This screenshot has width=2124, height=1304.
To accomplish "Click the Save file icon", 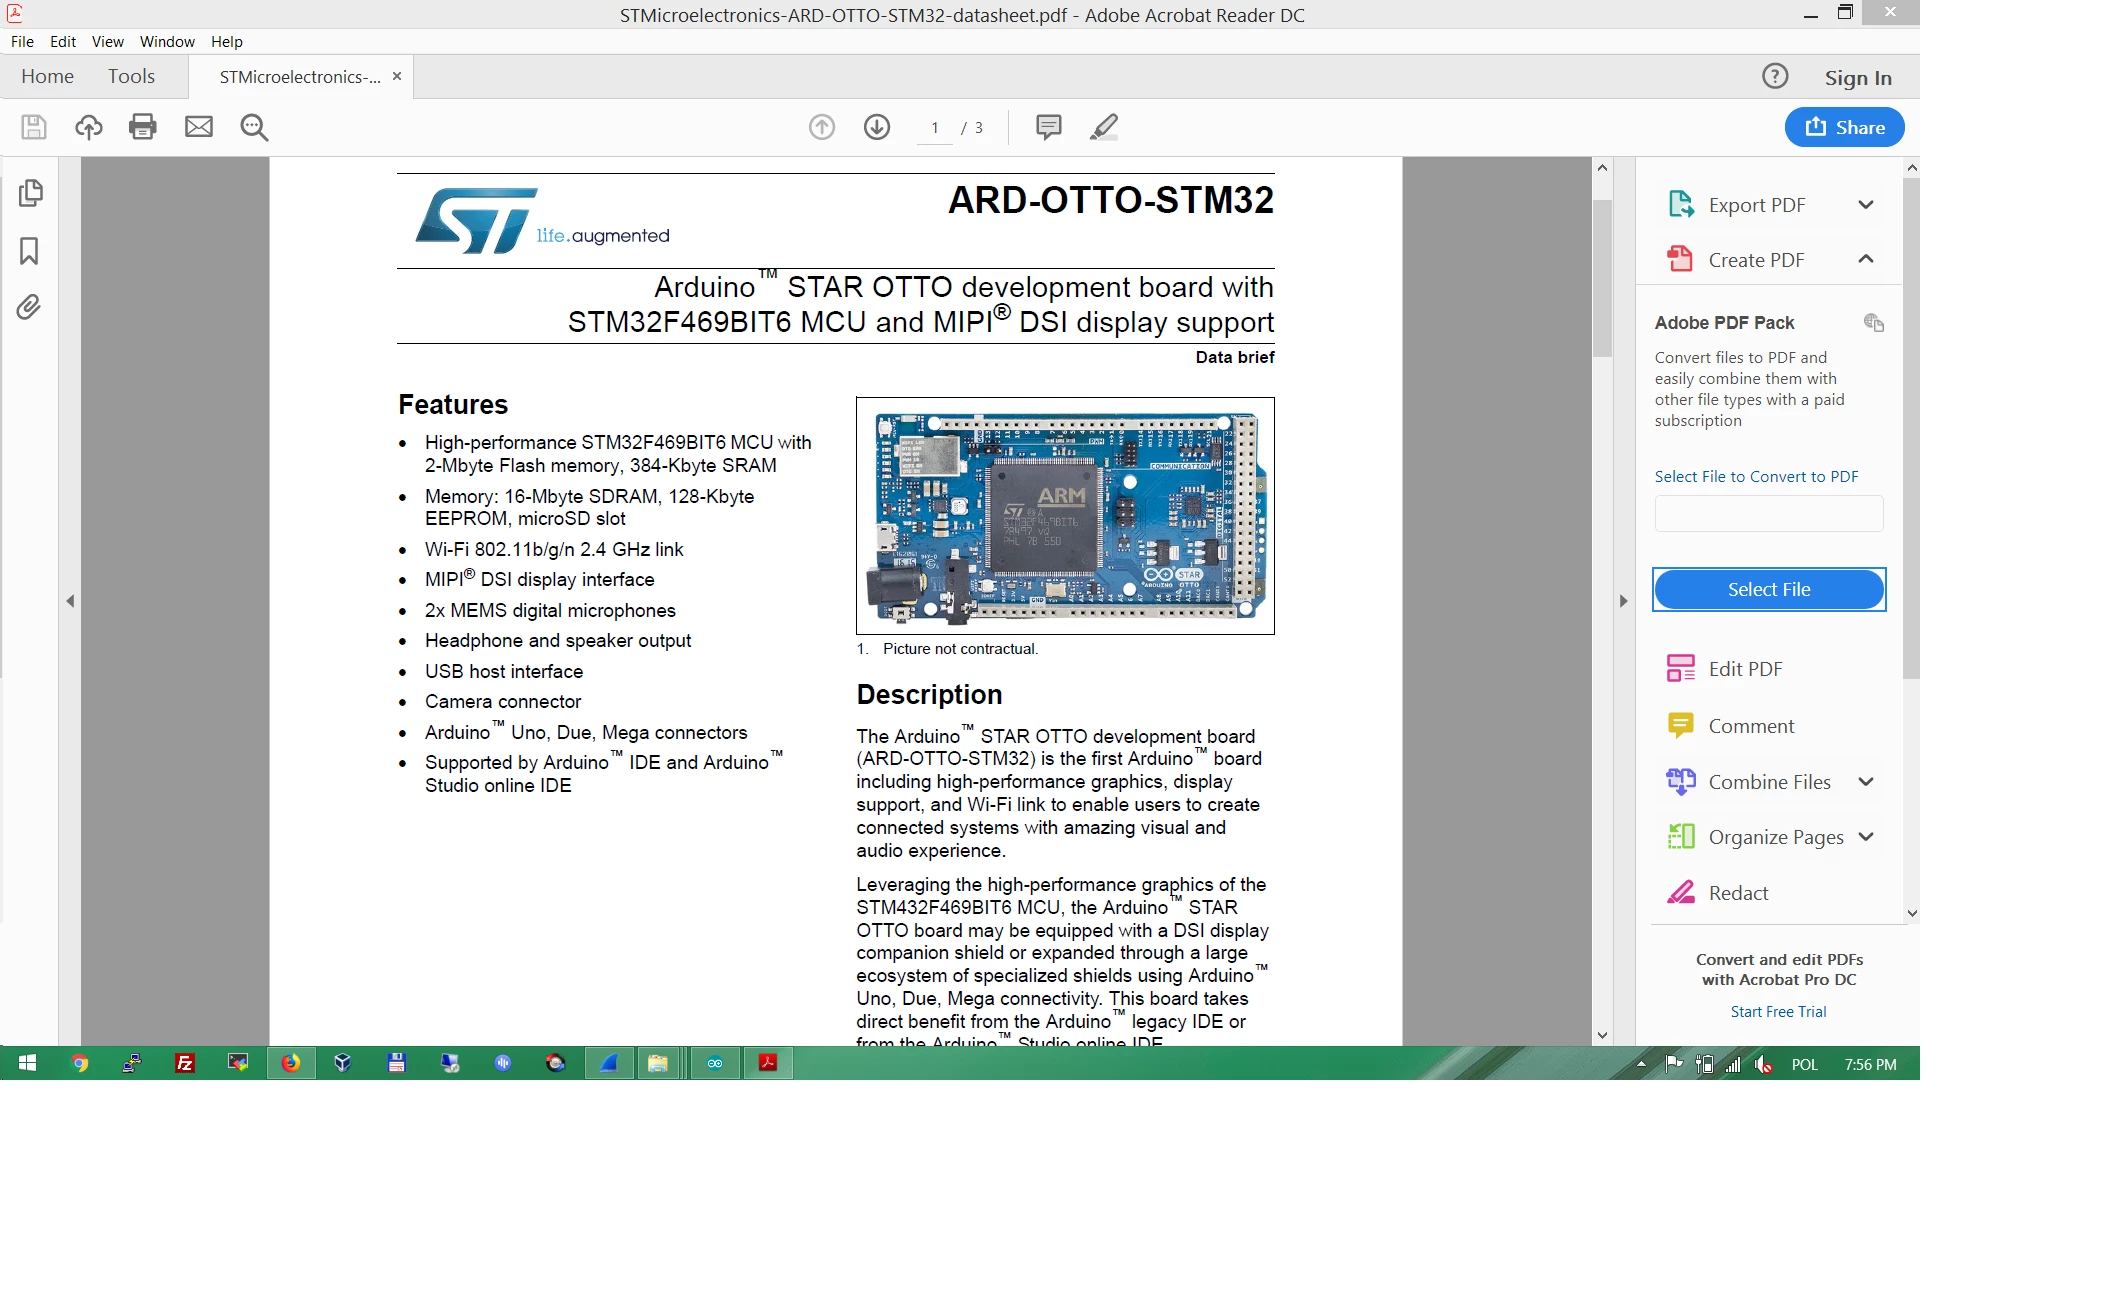I will [34, 127].
